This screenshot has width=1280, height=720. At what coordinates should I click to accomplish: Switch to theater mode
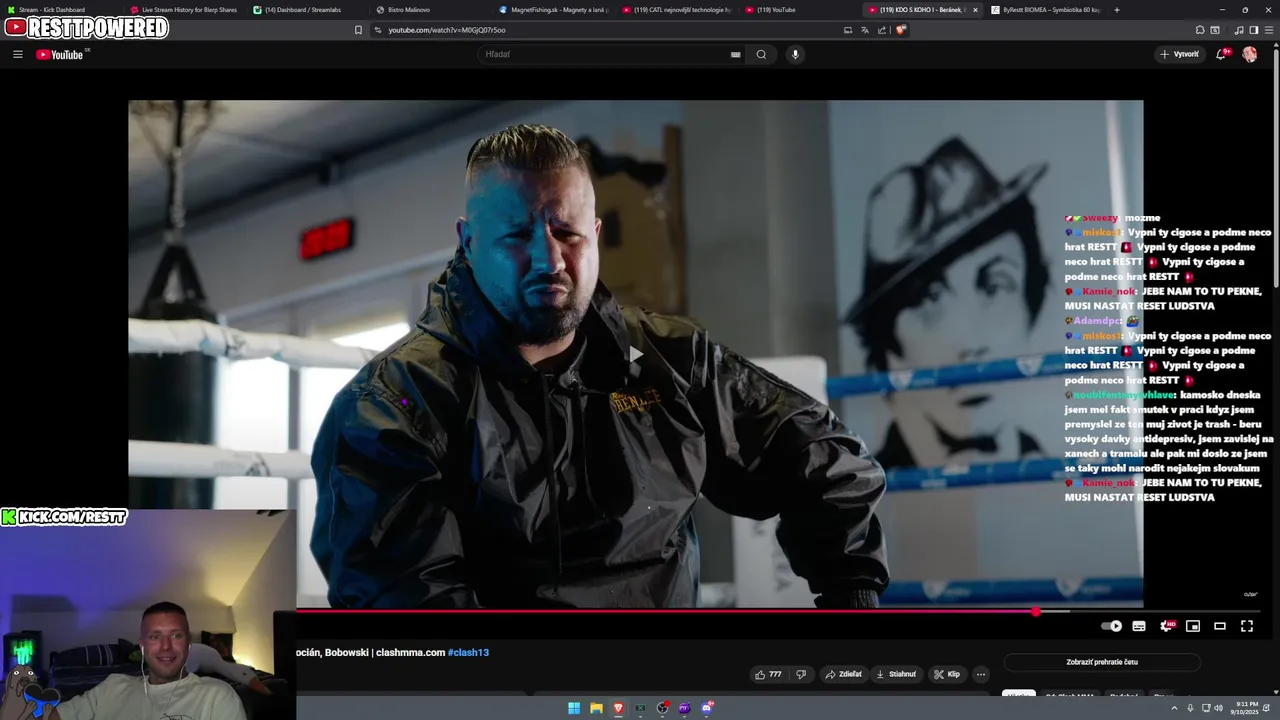point(1220,626)
